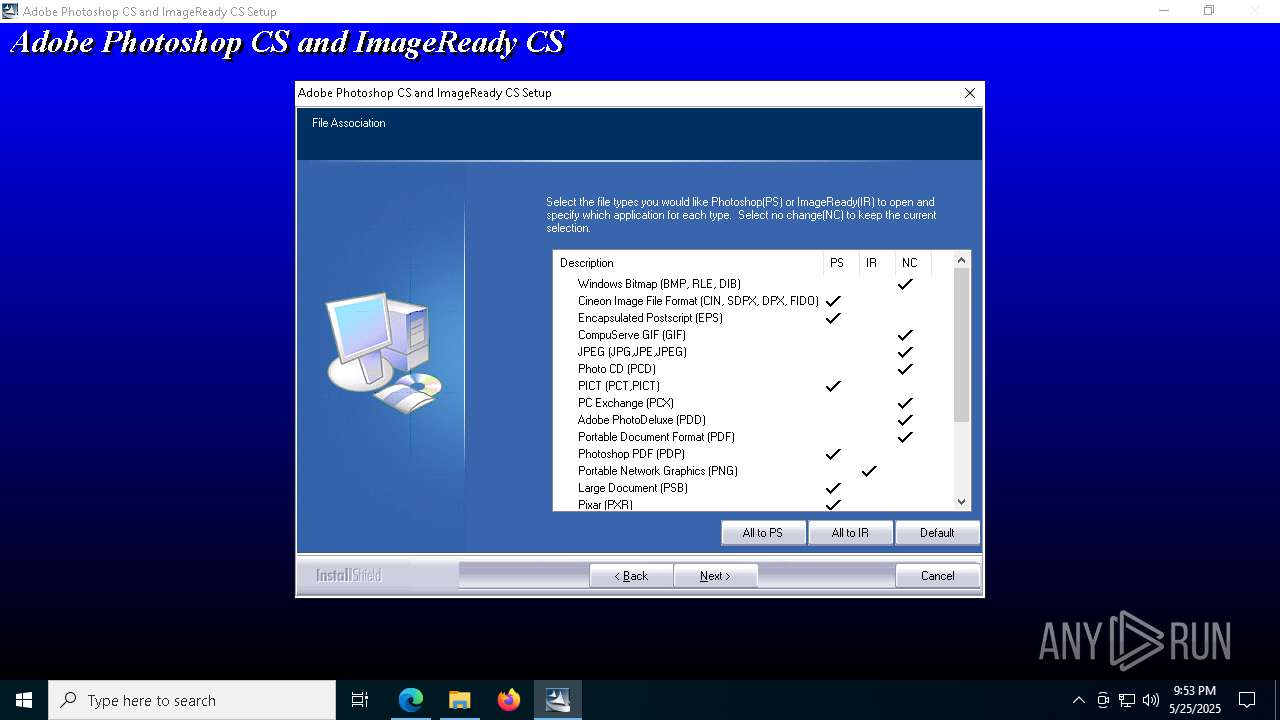The height and width of the screenshot is (720, 1280).
Task: Restore Default file associations
Action: coord(937,533)
